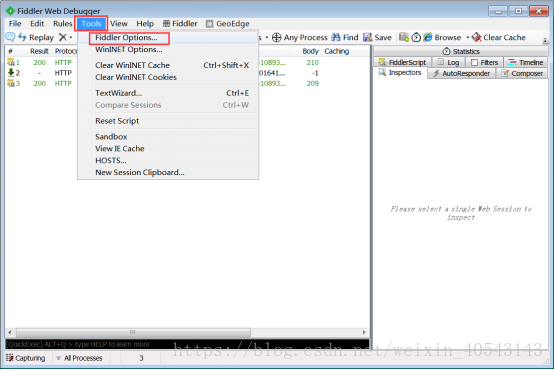Viewport: 554px width, 370px height.
Task: Open the Browse dropdown arrow
Action: (x=467, y=37)
